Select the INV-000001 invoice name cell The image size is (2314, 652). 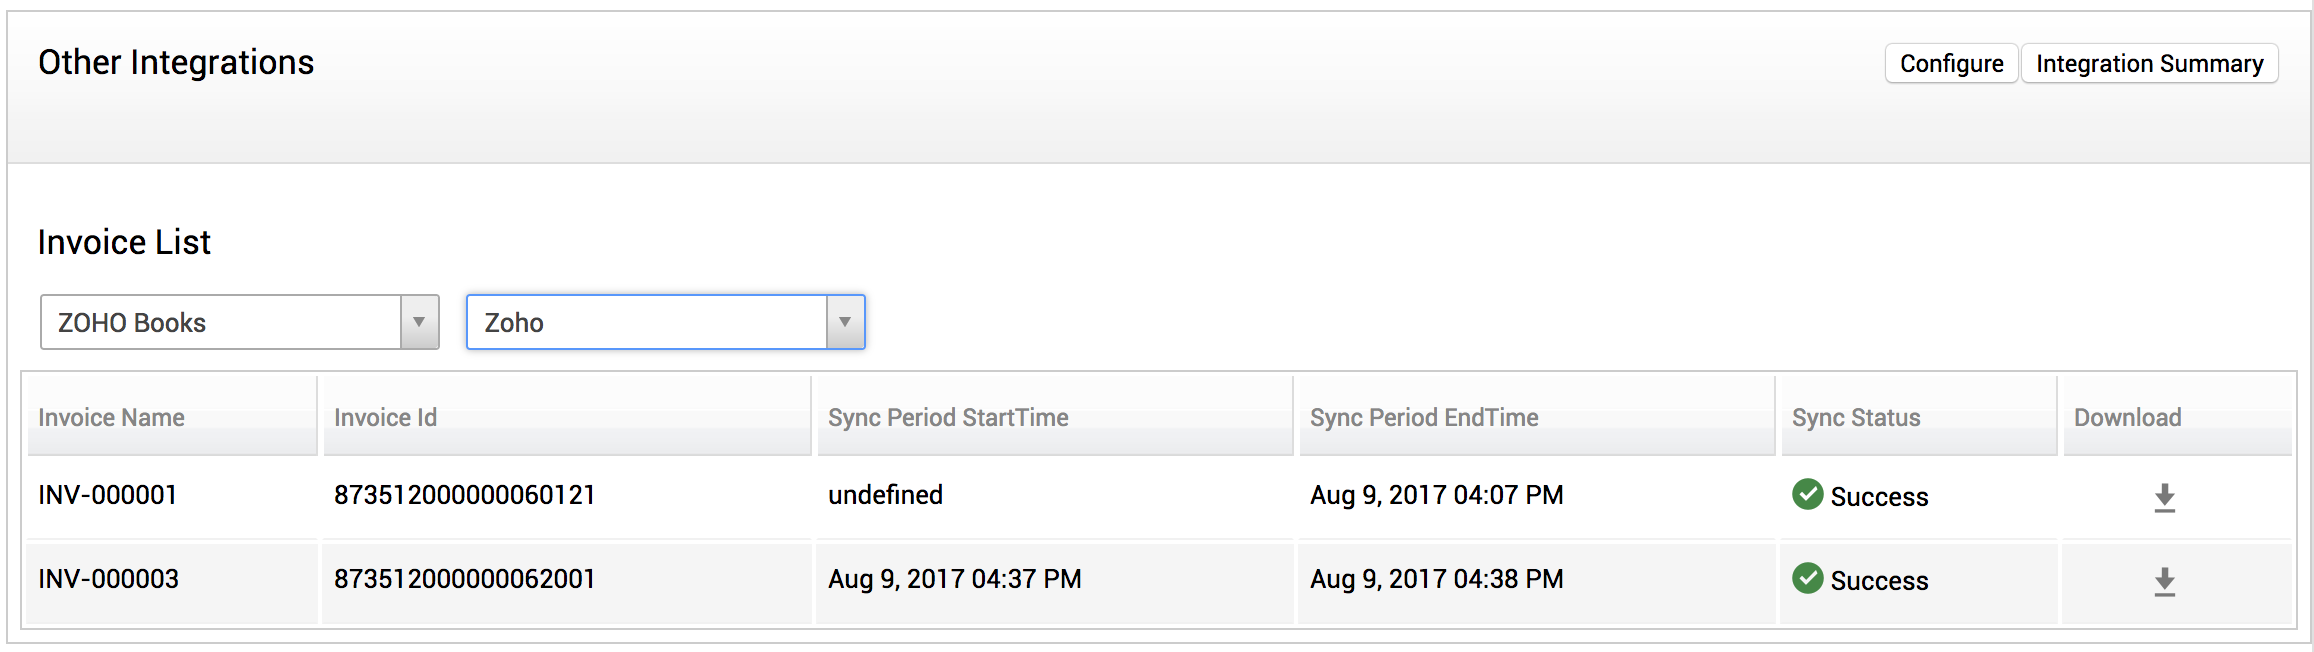tap(108, 495)
